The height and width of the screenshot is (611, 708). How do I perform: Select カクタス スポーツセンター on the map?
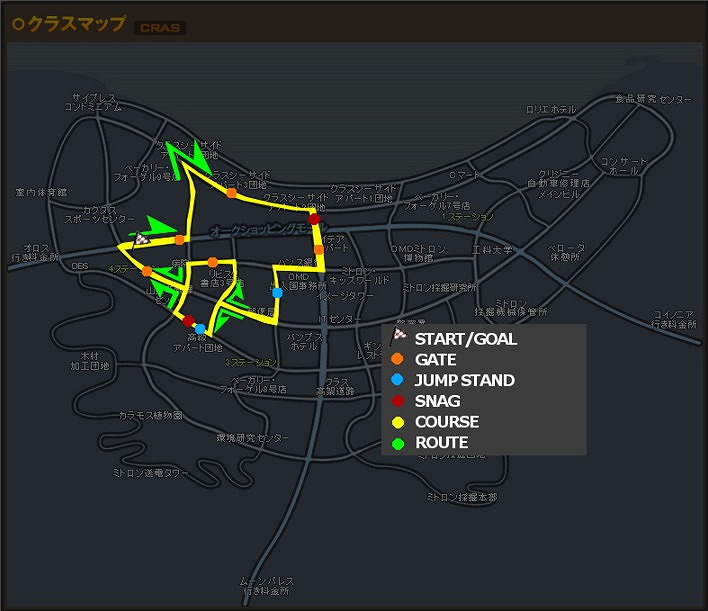click(x=99, y=215)
